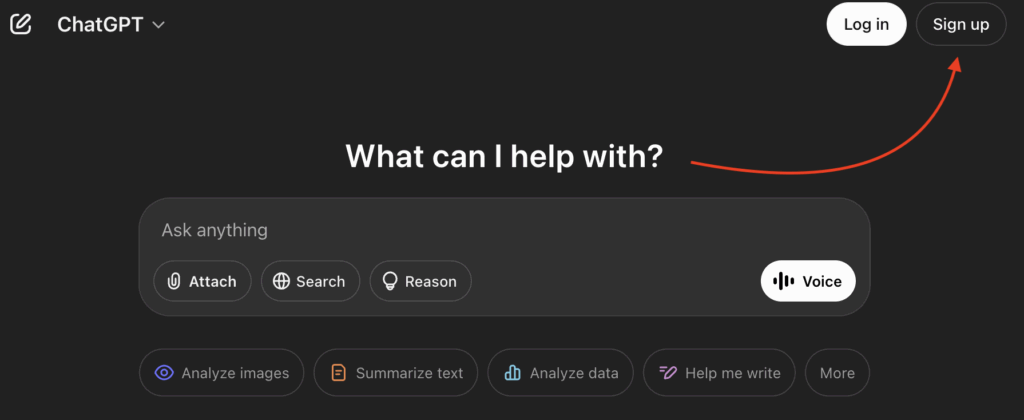Click the globe icon in Search

click(x=281, y=282)
